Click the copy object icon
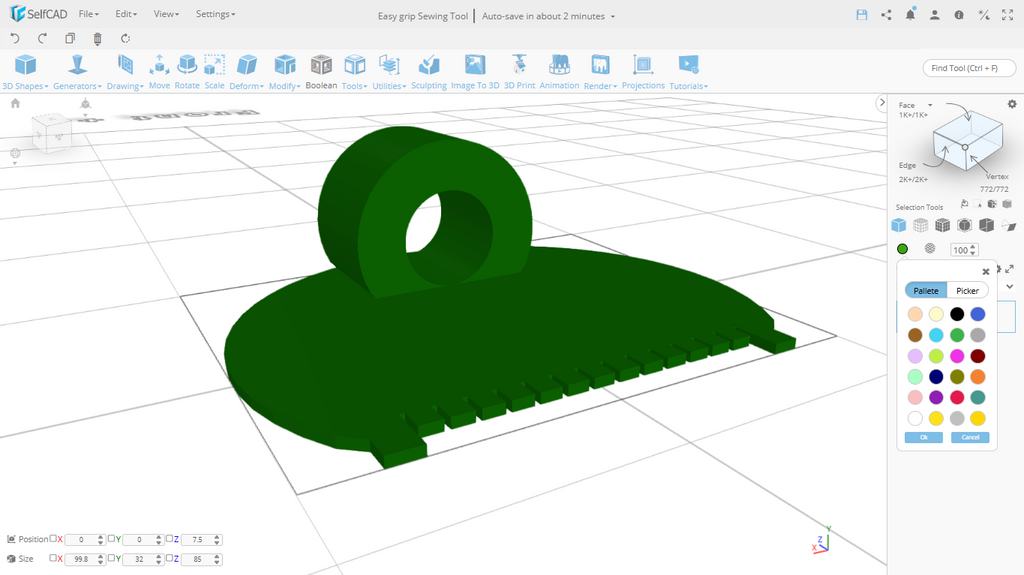The image size is (1024, 575). [x=70, y=39]
